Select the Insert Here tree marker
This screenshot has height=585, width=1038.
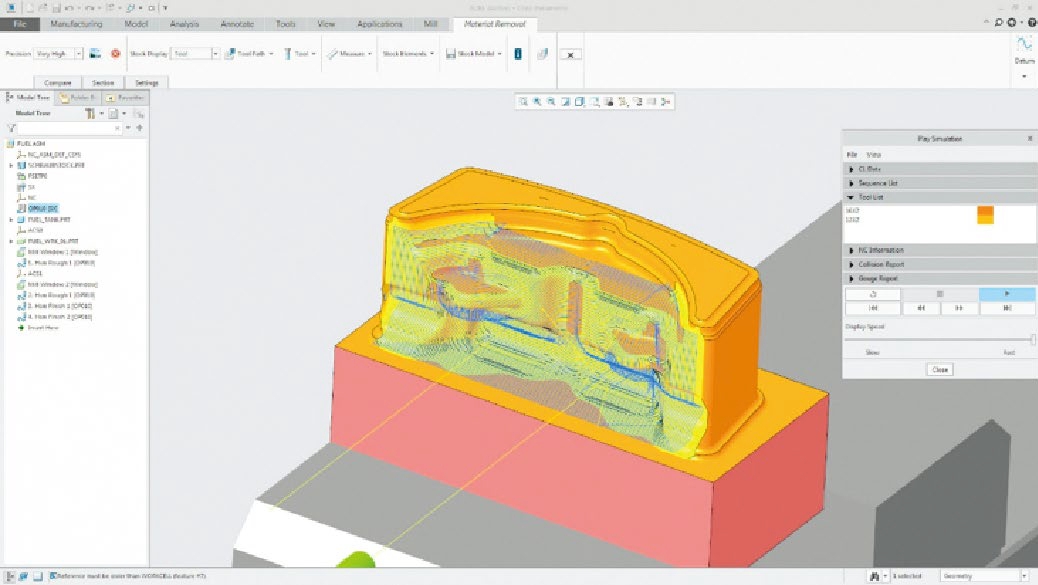point(38,328)
